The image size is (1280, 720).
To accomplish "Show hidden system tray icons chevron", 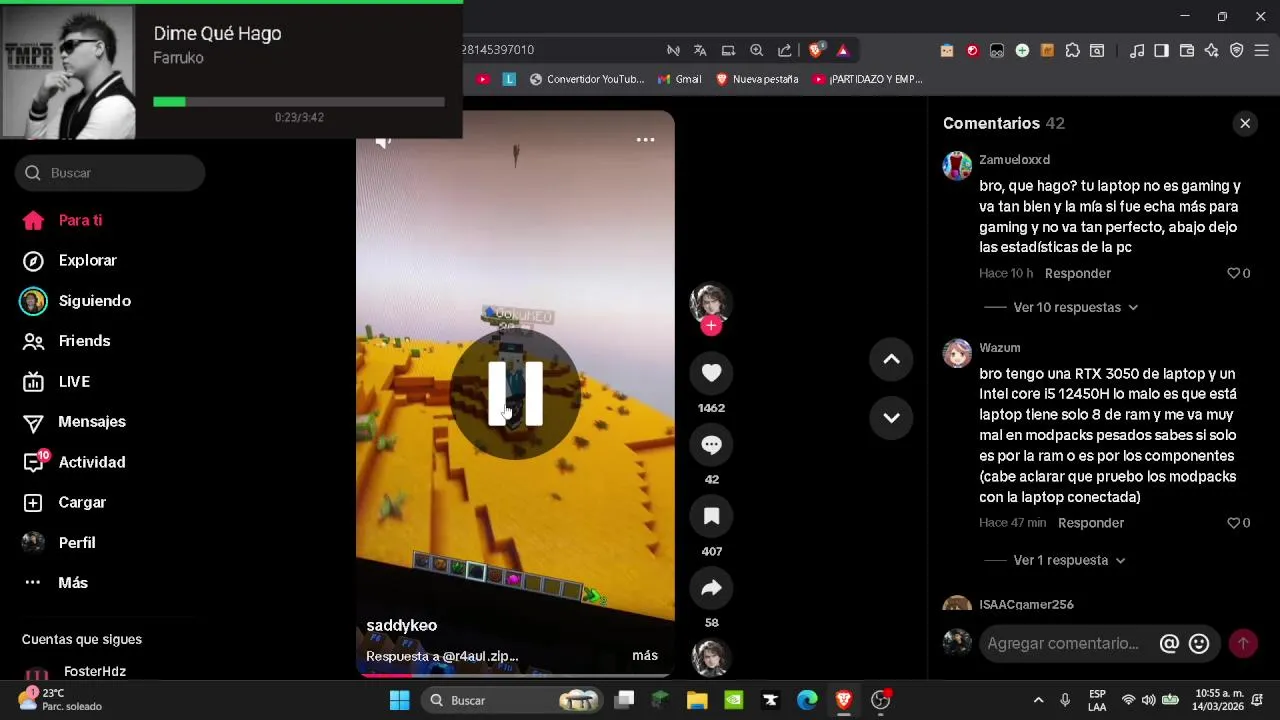I will [1038, 700].
